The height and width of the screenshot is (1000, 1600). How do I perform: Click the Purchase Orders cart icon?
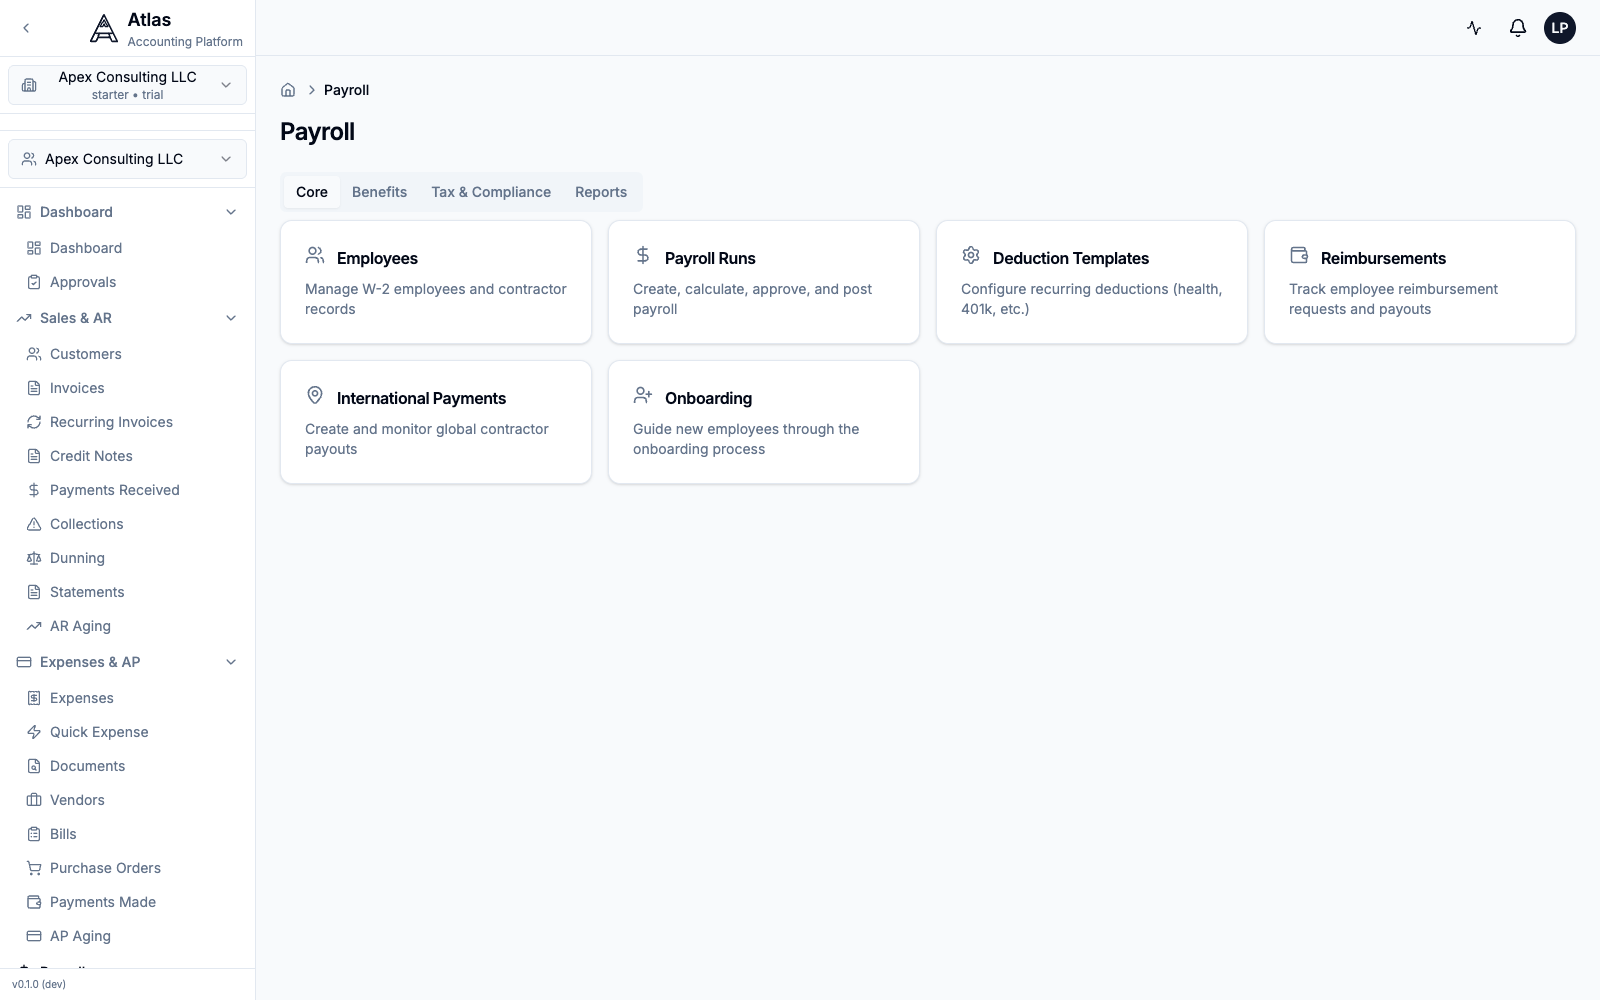(34, 868)
